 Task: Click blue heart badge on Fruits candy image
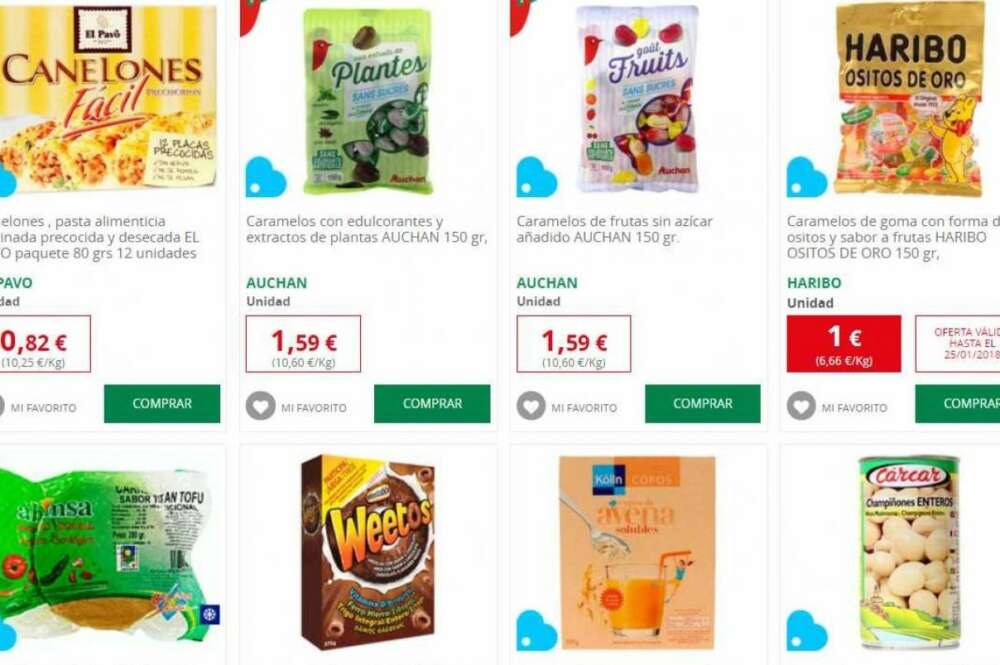[x=536, y=177]
